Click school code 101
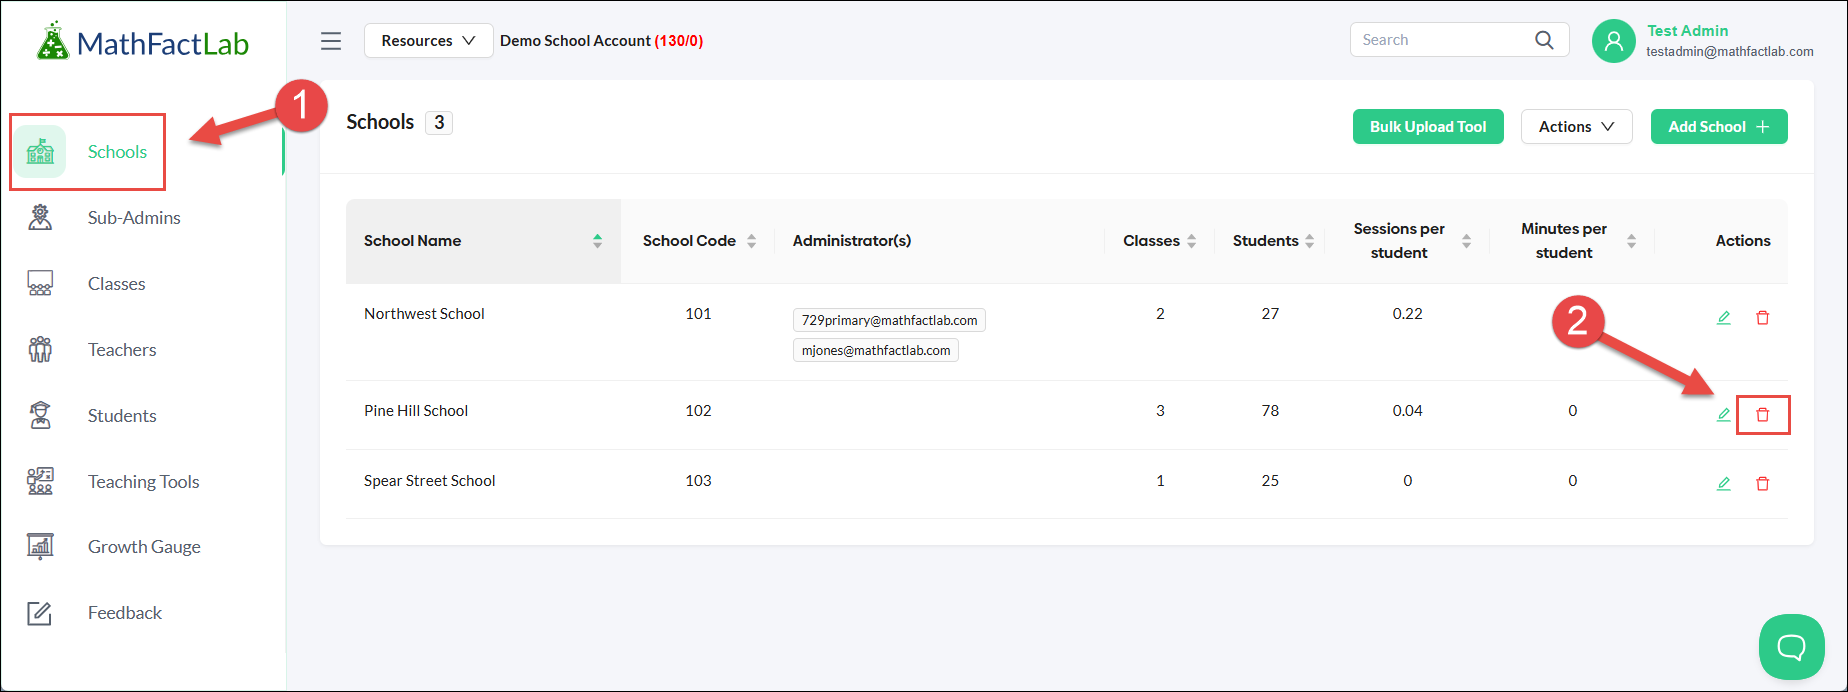The height and width of the screenshot is (692, 1848). [698, 314]
